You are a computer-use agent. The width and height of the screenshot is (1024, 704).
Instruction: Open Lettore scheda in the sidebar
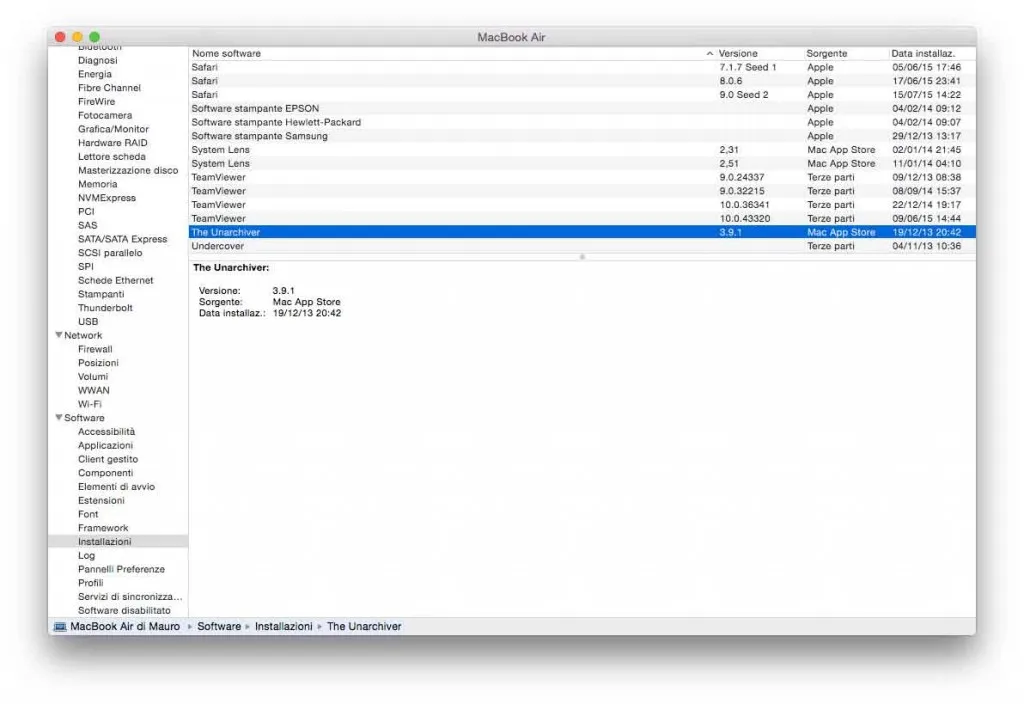tap(112, 156)
